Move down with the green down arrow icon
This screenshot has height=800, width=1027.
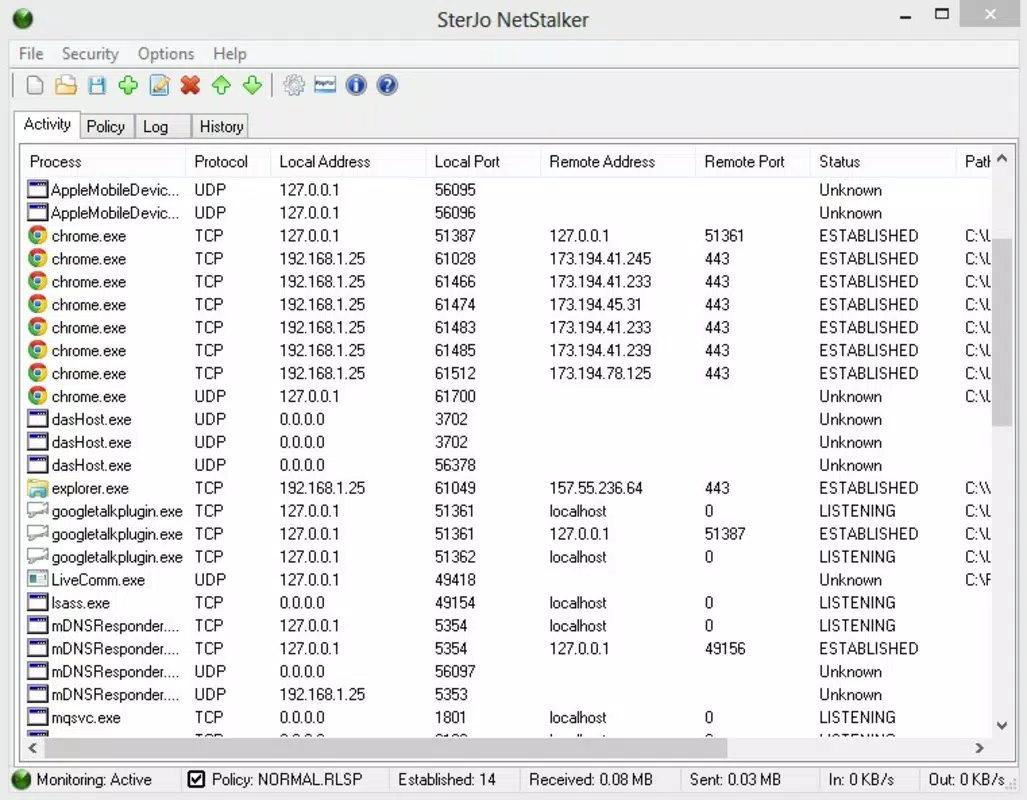tap(252, 85)
